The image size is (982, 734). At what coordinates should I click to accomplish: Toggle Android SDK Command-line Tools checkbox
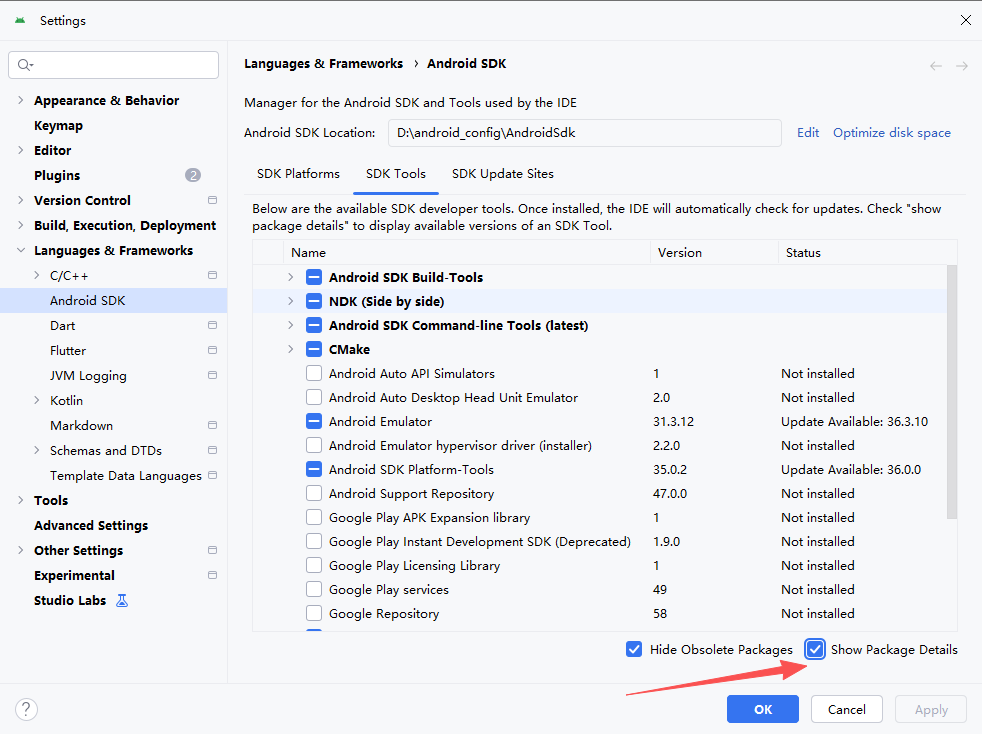pos(314,326)
